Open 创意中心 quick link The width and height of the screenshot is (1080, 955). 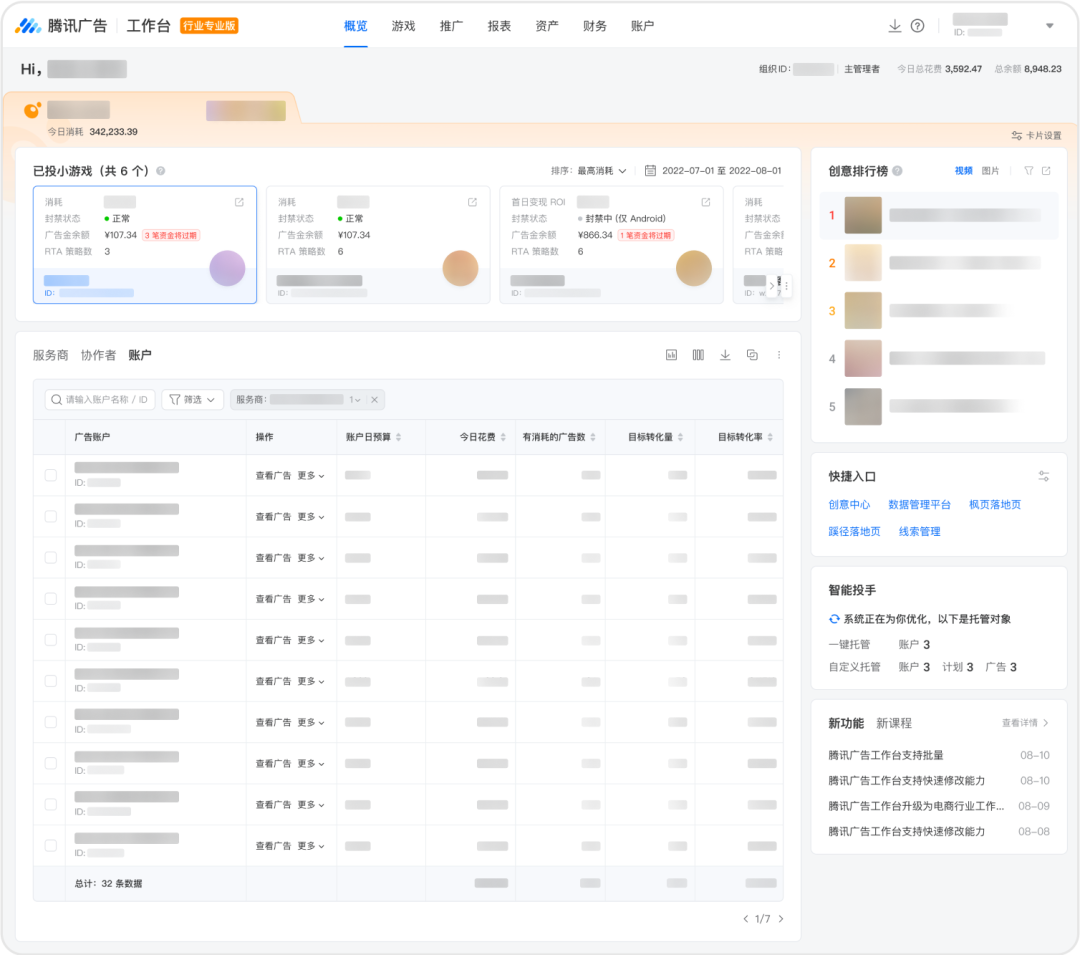coord(849,505)
